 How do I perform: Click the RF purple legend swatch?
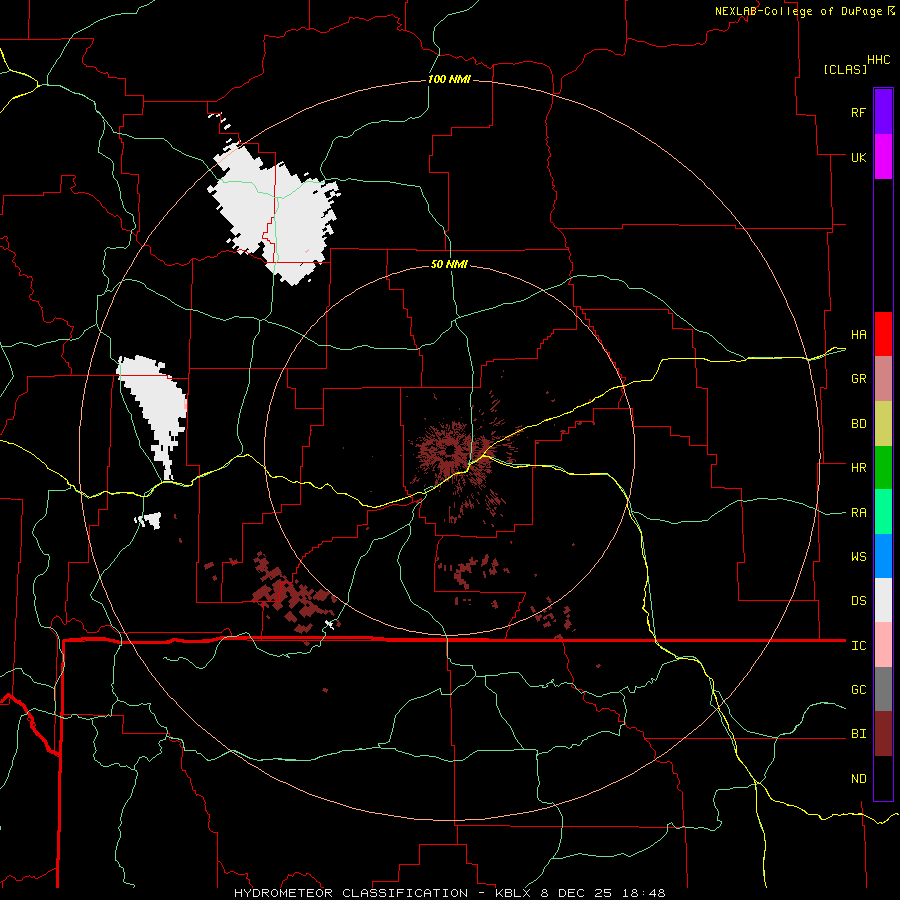(883, 112)
